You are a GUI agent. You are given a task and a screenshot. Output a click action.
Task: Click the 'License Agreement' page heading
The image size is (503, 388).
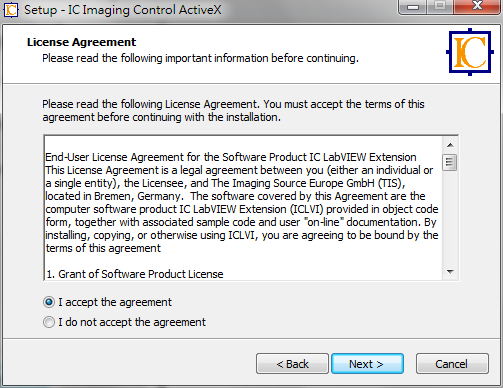81,42
